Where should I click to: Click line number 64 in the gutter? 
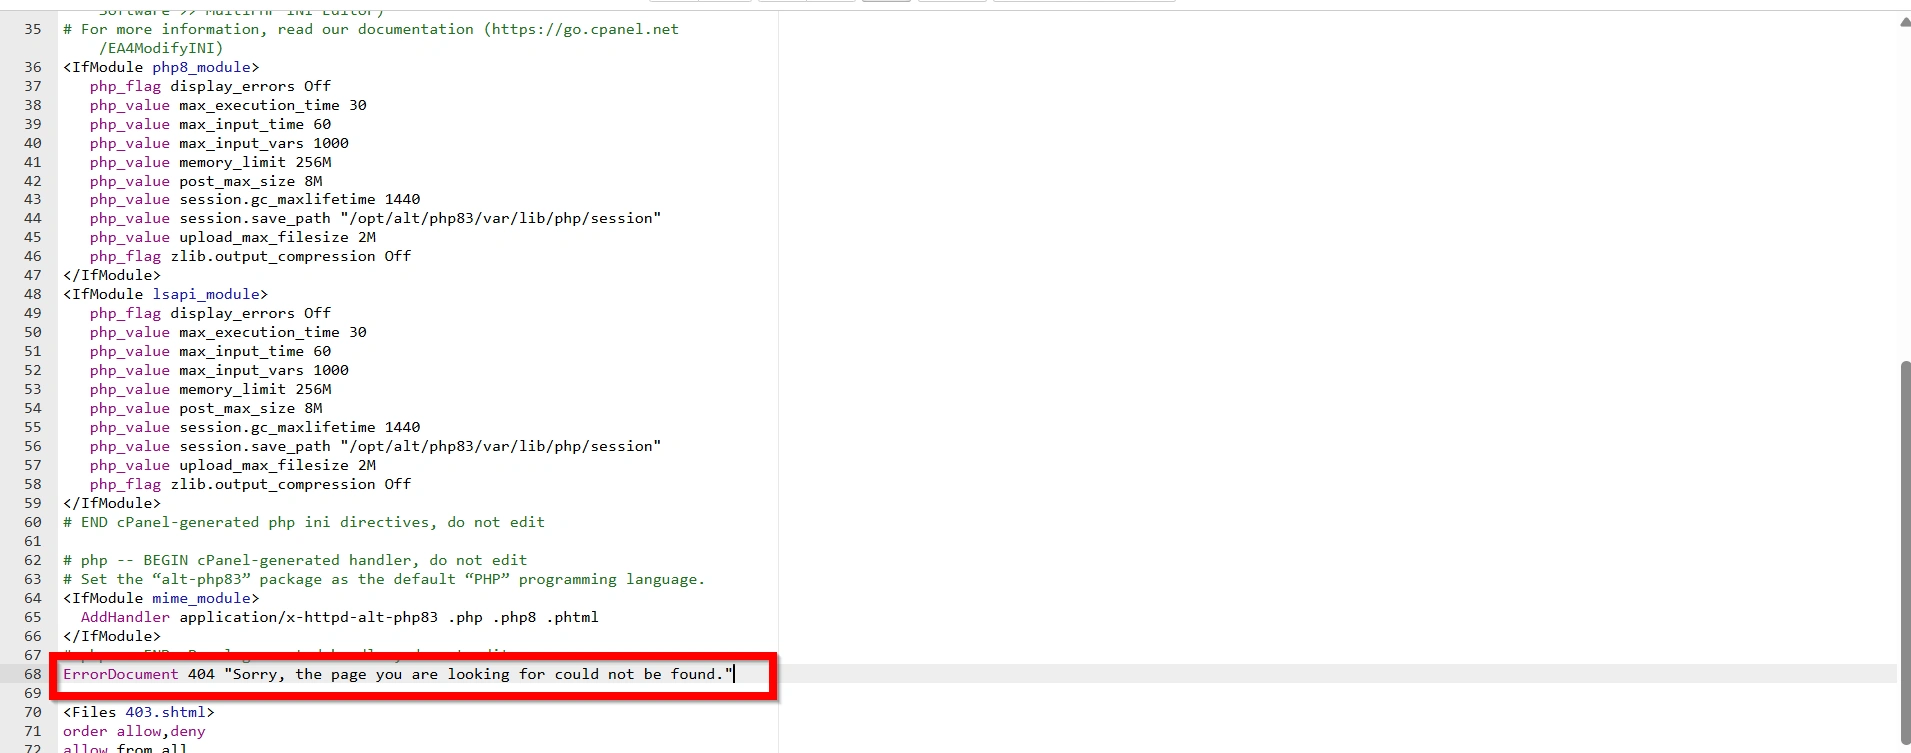(x=33, y=598)
